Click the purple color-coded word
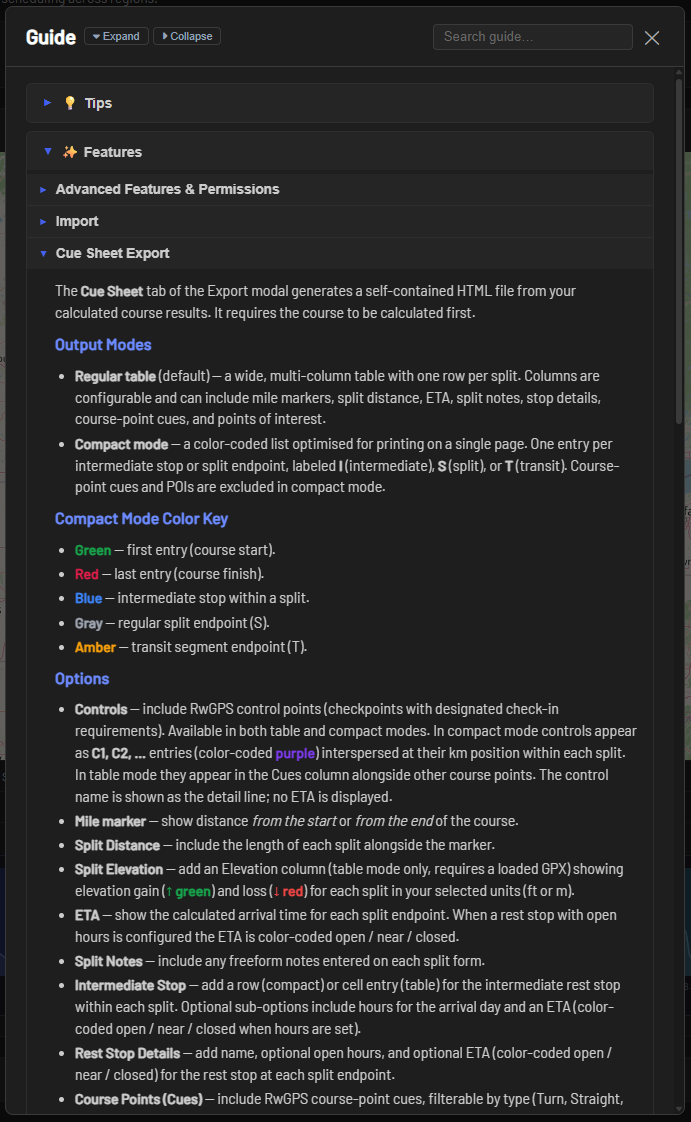Image resolution: width=691 pixels, height=1122 pixels. 295,753
